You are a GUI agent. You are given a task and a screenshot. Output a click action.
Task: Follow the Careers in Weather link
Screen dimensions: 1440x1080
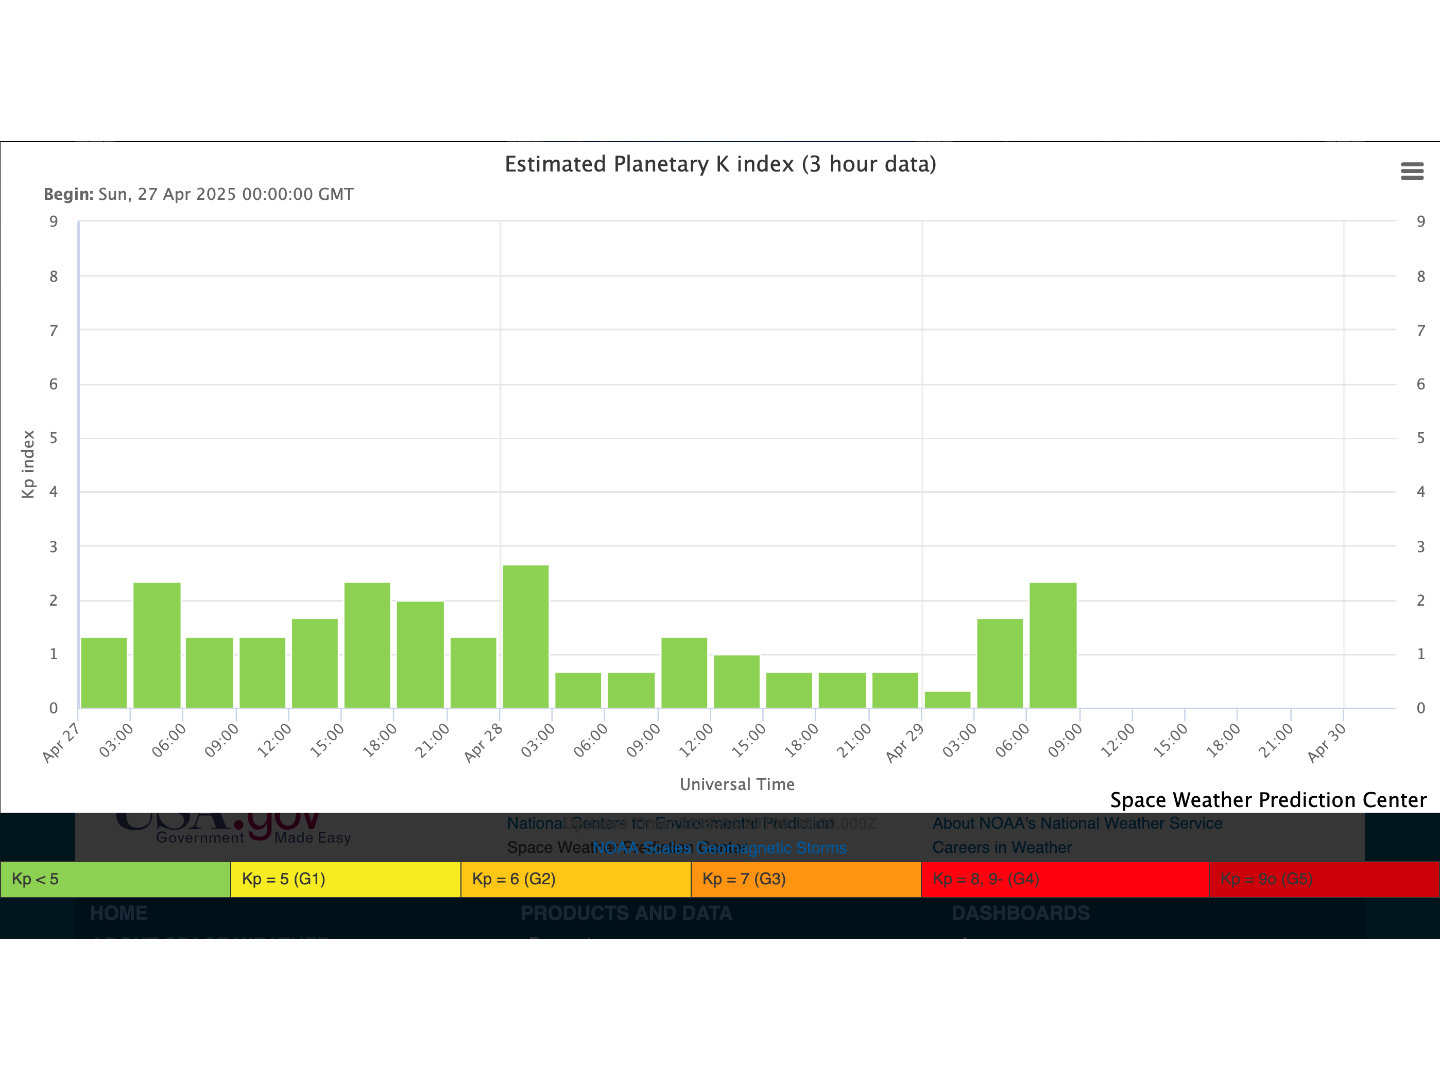click(1001, 847)
